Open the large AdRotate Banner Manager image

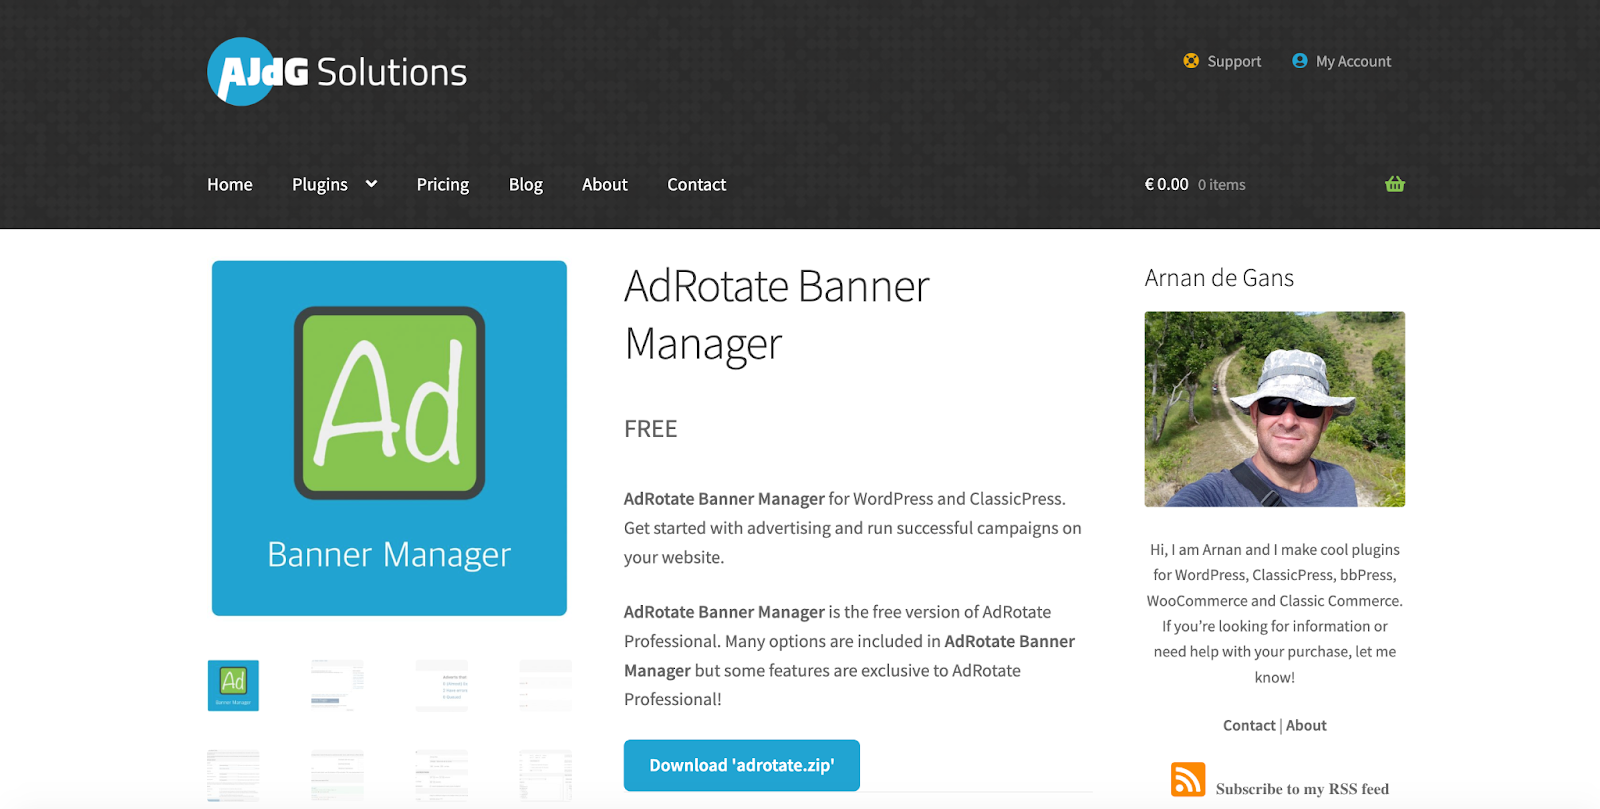[x=389, y=438]
